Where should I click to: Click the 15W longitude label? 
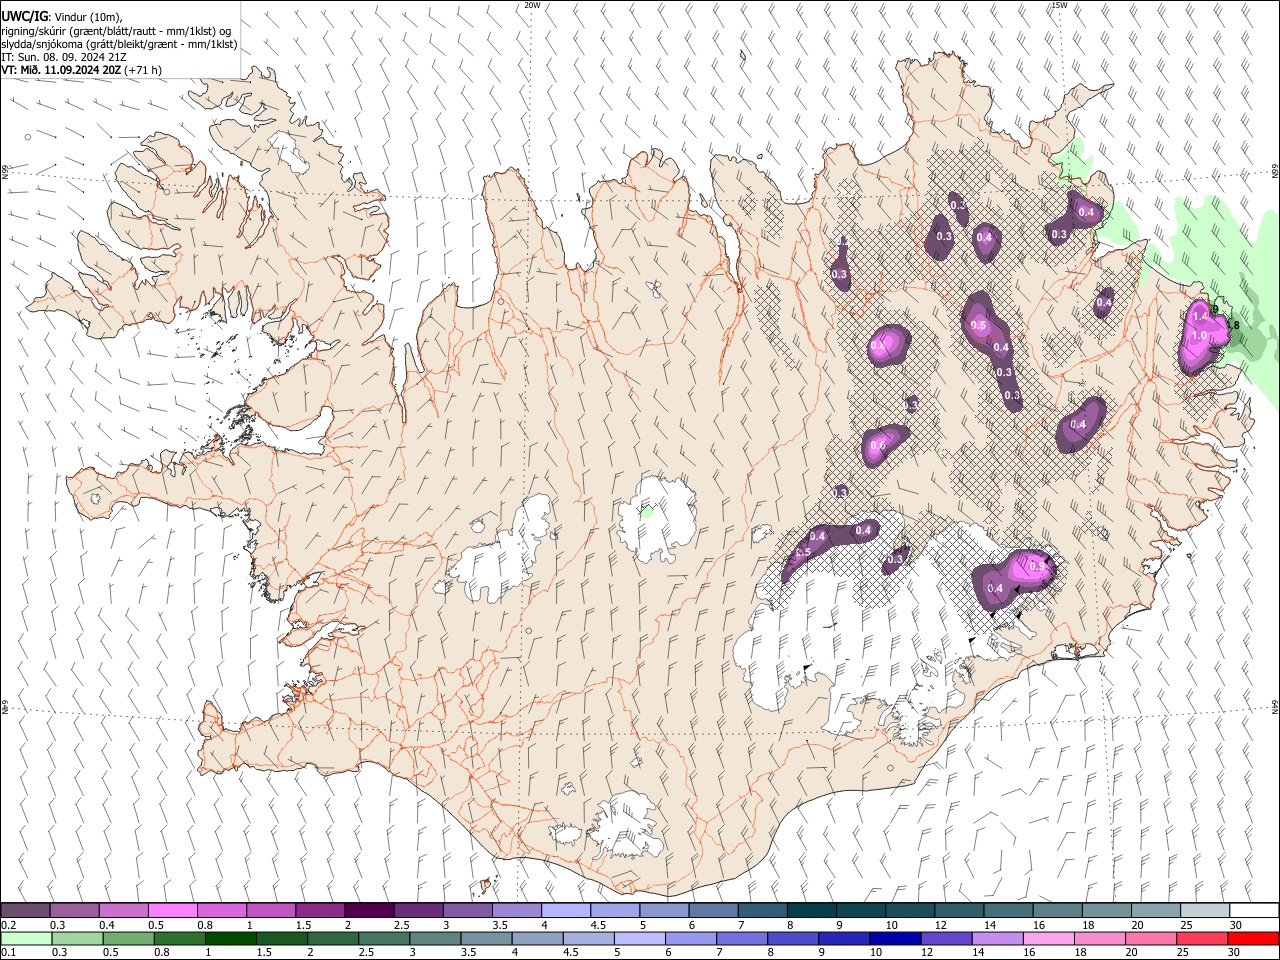[x=1059, y=5]
